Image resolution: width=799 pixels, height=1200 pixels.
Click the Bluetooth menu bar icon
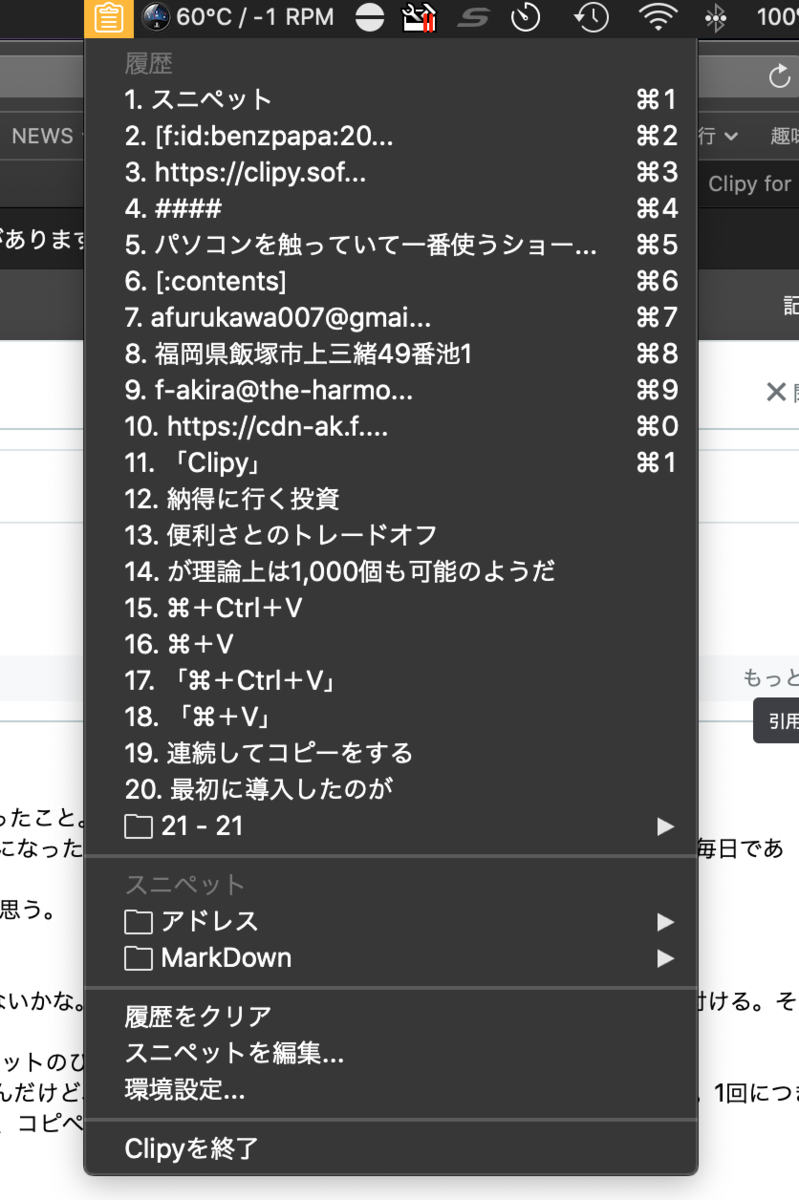[715, 17]
